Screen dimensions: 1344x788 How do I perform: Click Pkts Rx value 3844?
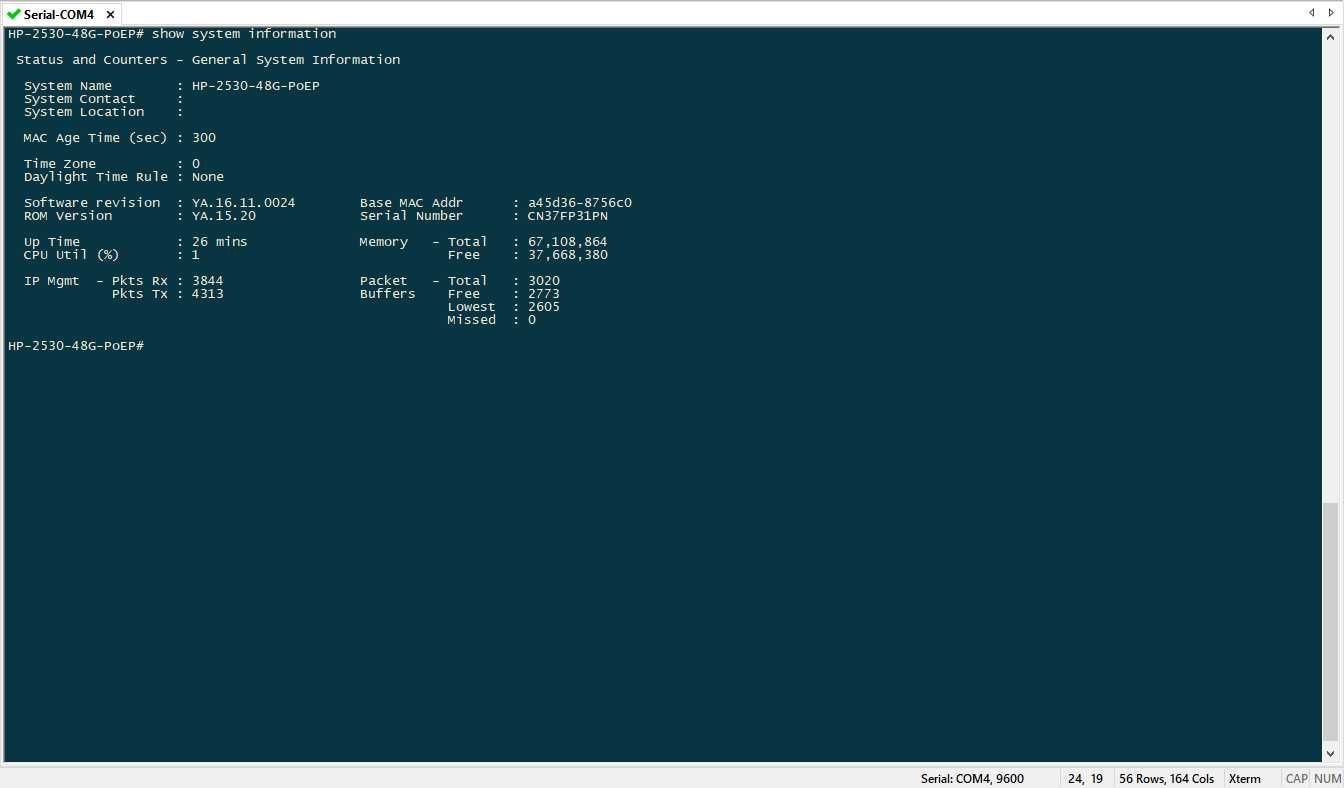208,281
